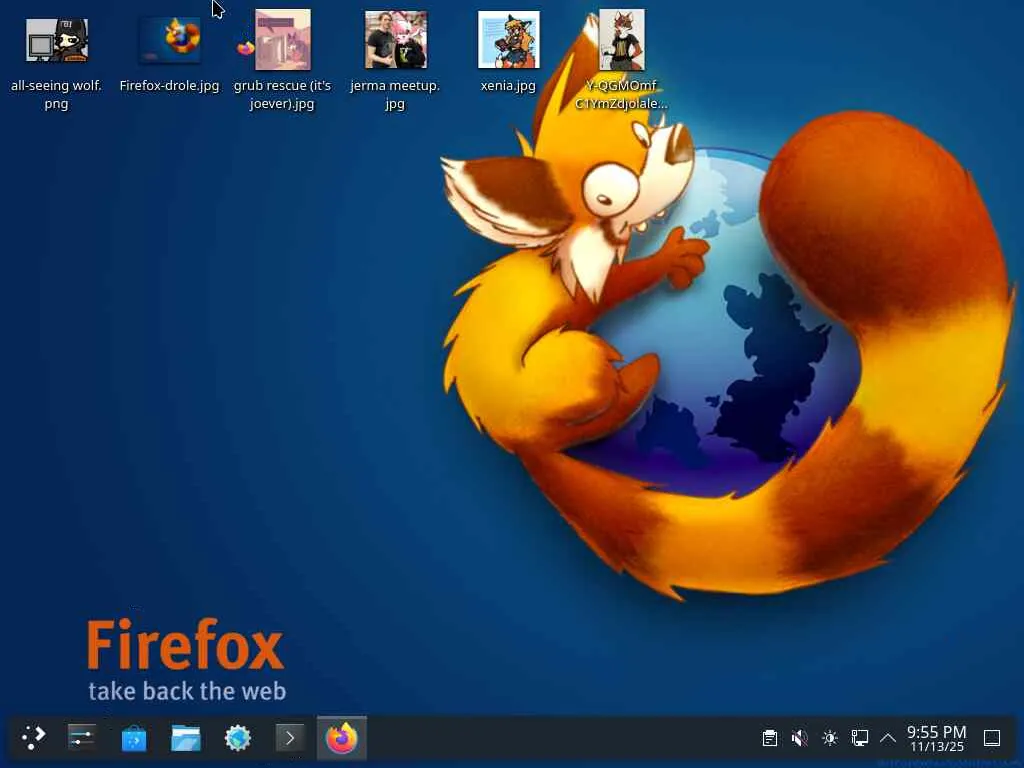Open the Konsole terminal from taskbar

(289, 739)
